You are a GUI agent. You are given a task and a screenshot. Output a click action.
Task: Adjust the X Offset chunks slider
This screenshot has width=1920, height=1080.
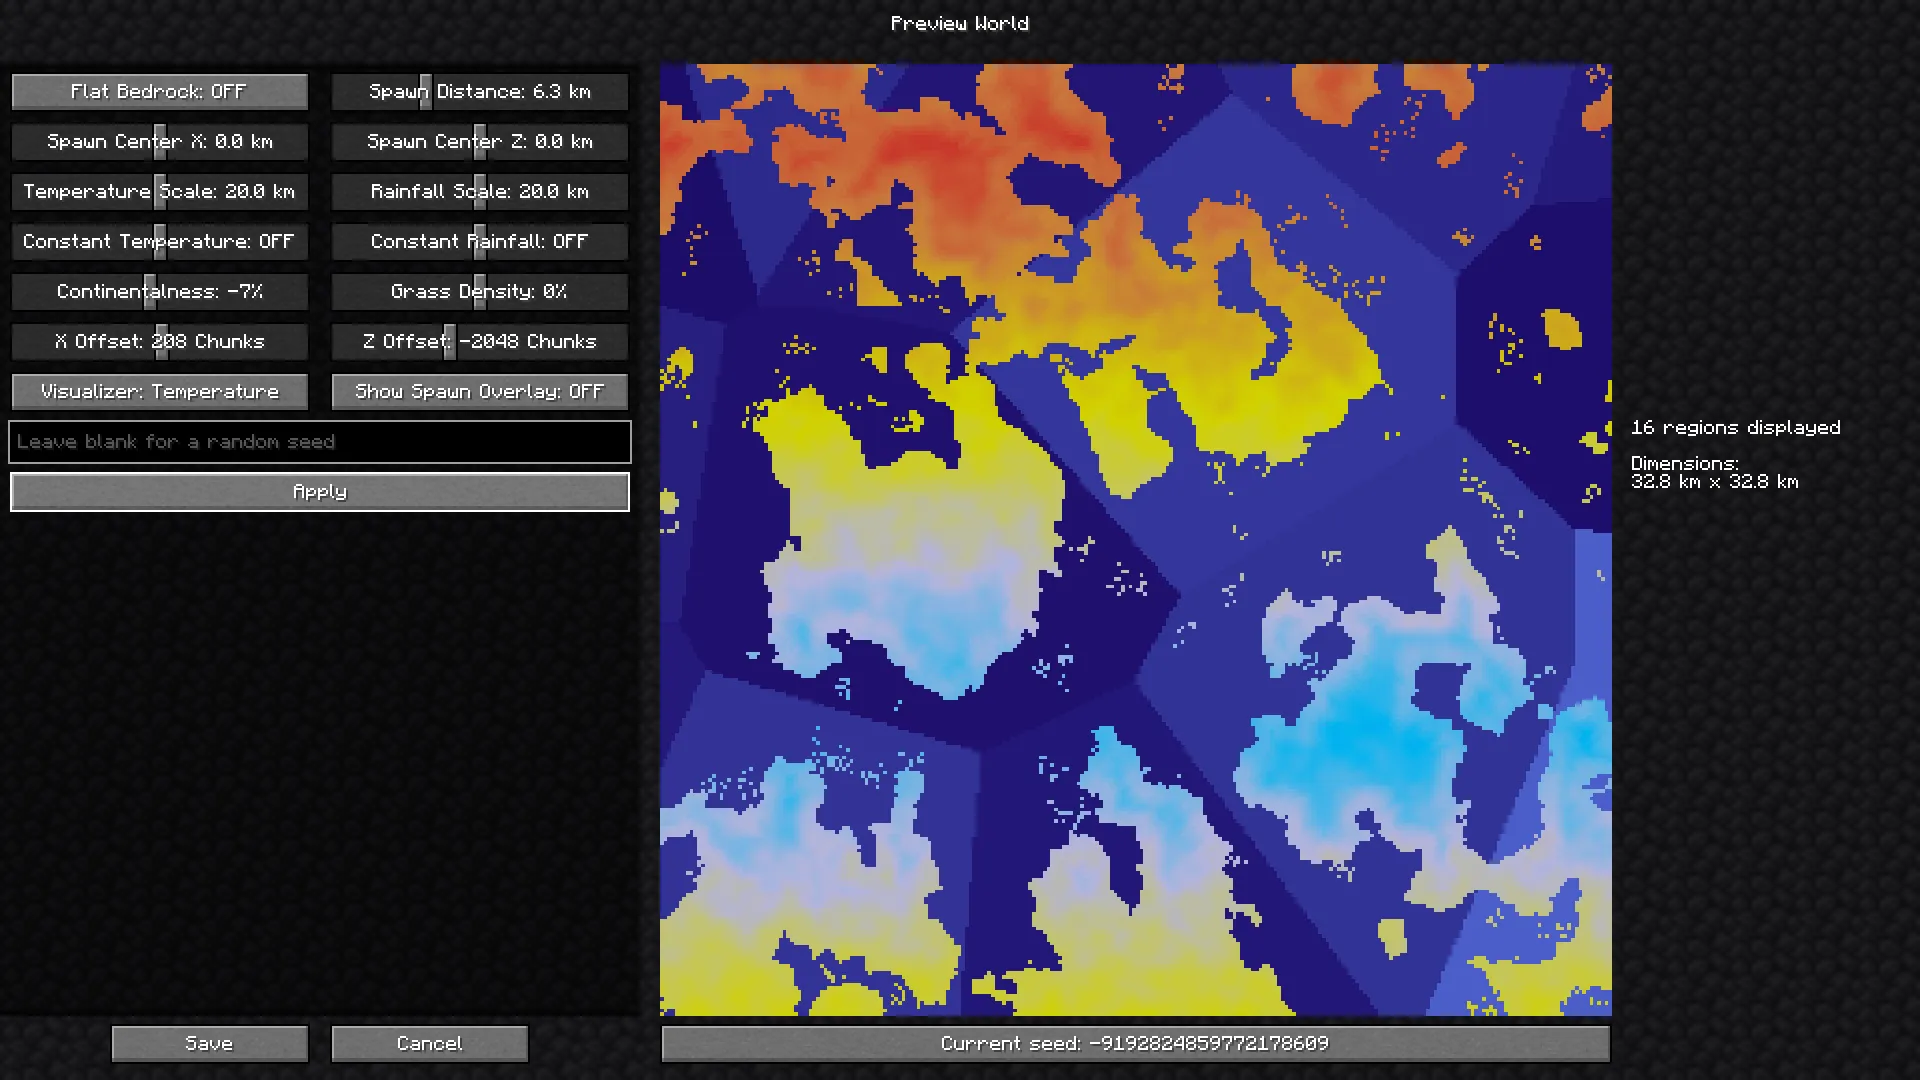159,341
